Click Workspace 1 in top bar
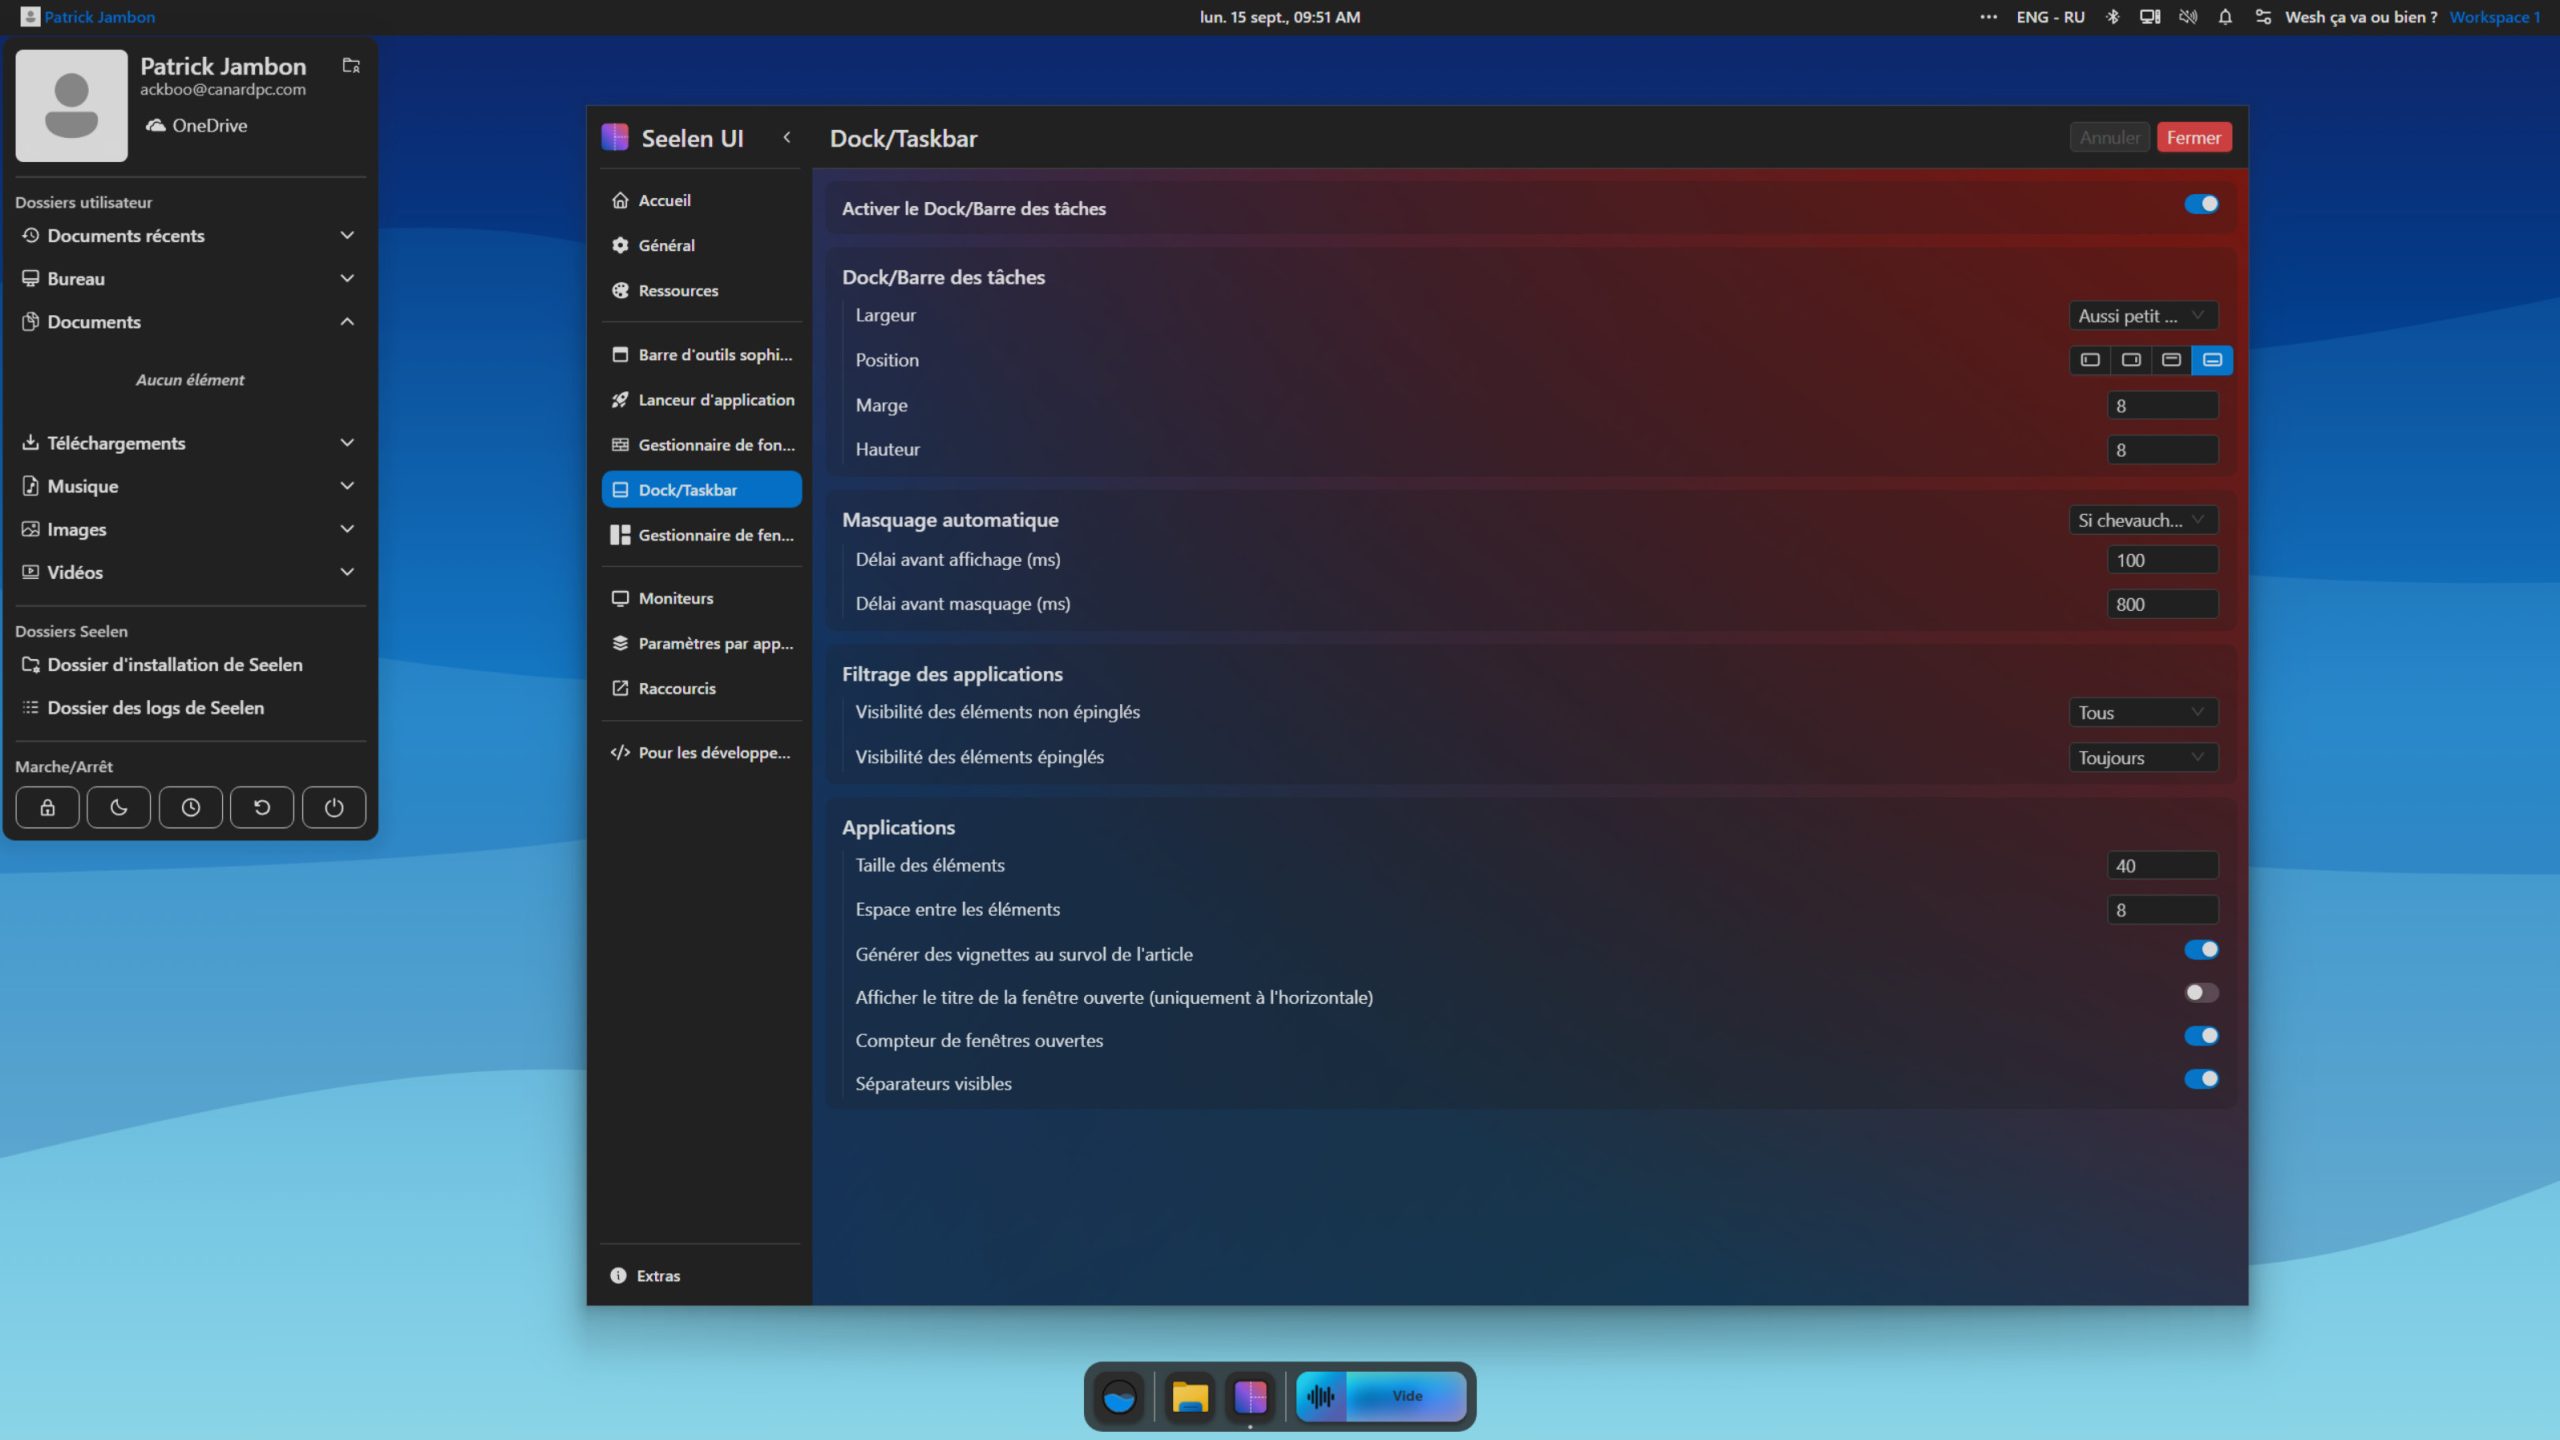 [2494, 17]
